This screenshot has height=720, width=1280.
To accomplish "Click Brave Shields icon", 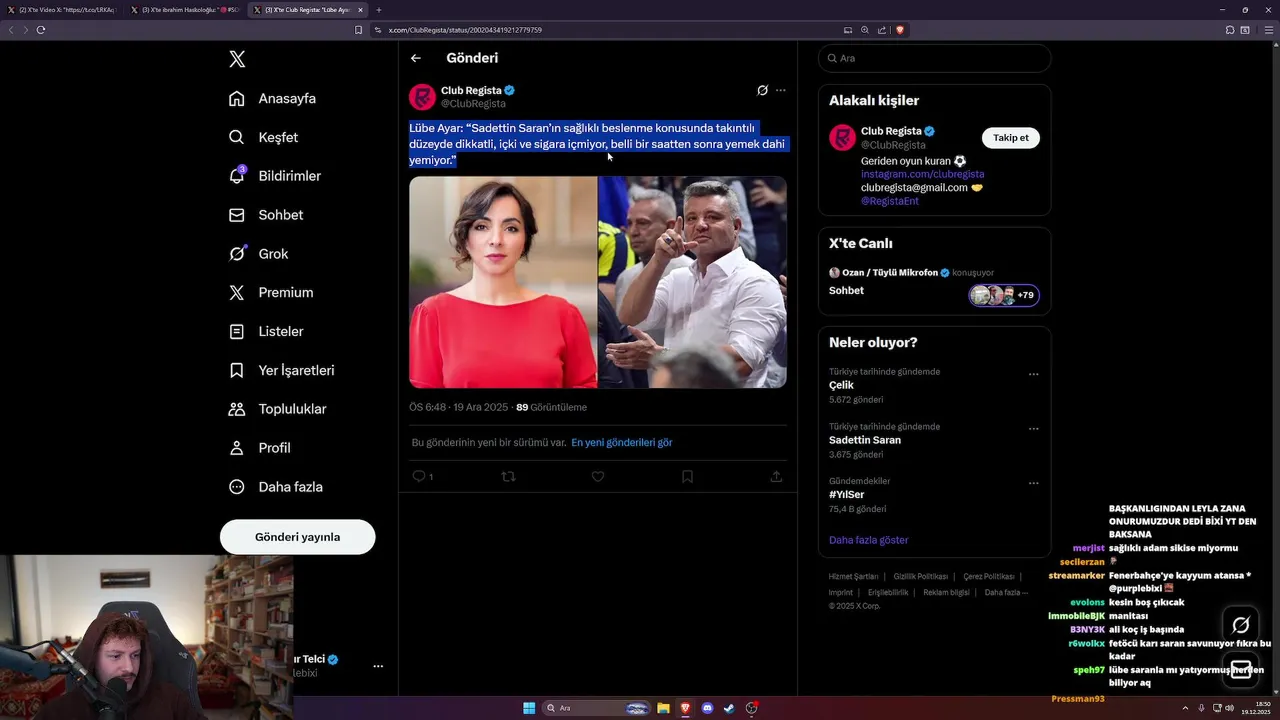I will [900, 30].
